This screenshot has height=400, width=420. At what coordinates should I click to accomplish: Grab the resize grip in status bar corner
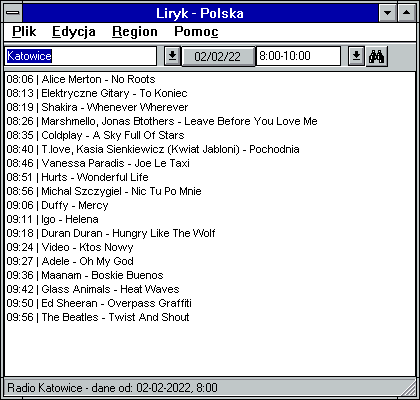[409, 389]
